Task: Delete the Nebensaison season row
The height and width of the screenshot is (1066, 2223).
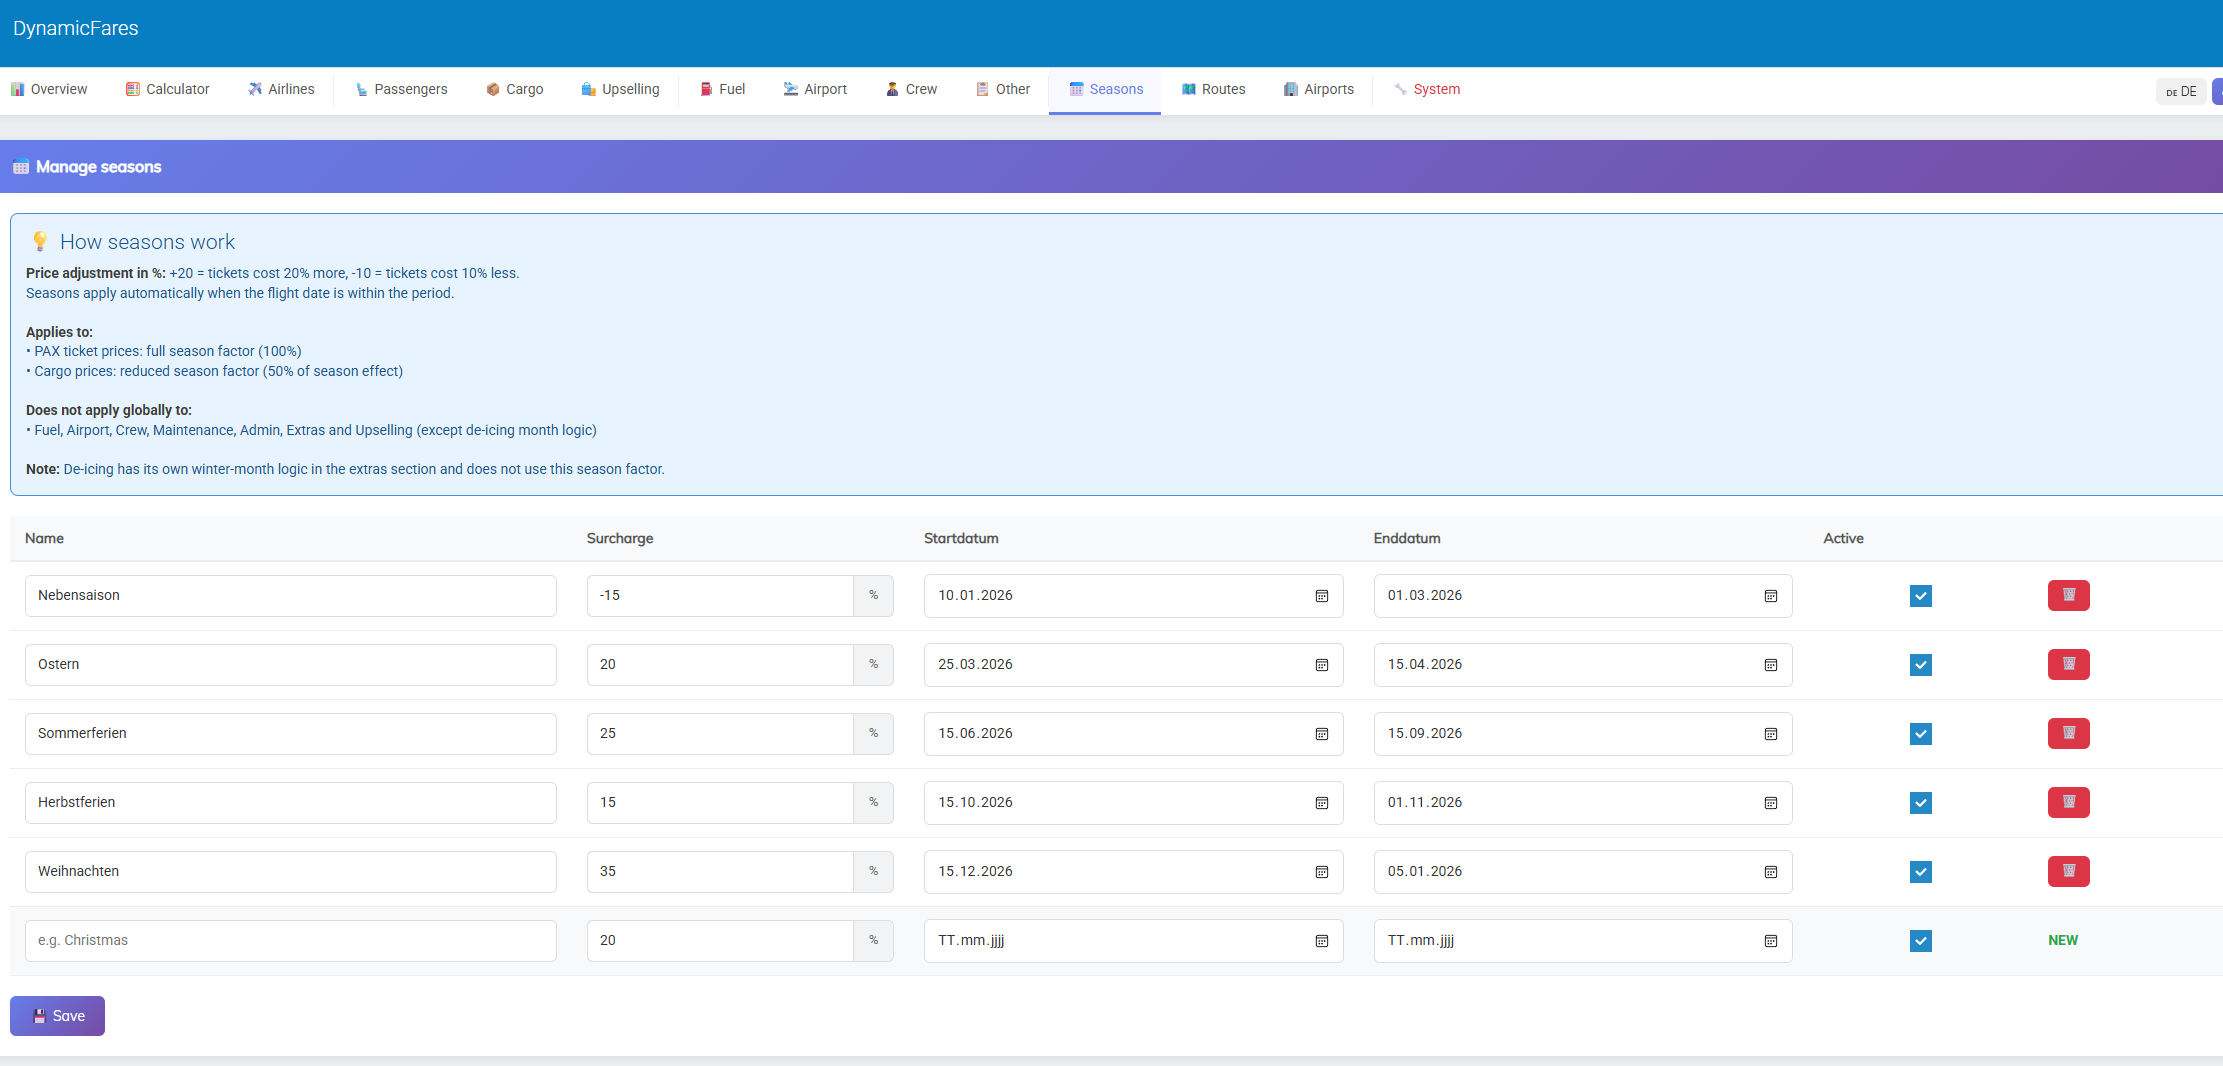Action: coord(2068,595)
